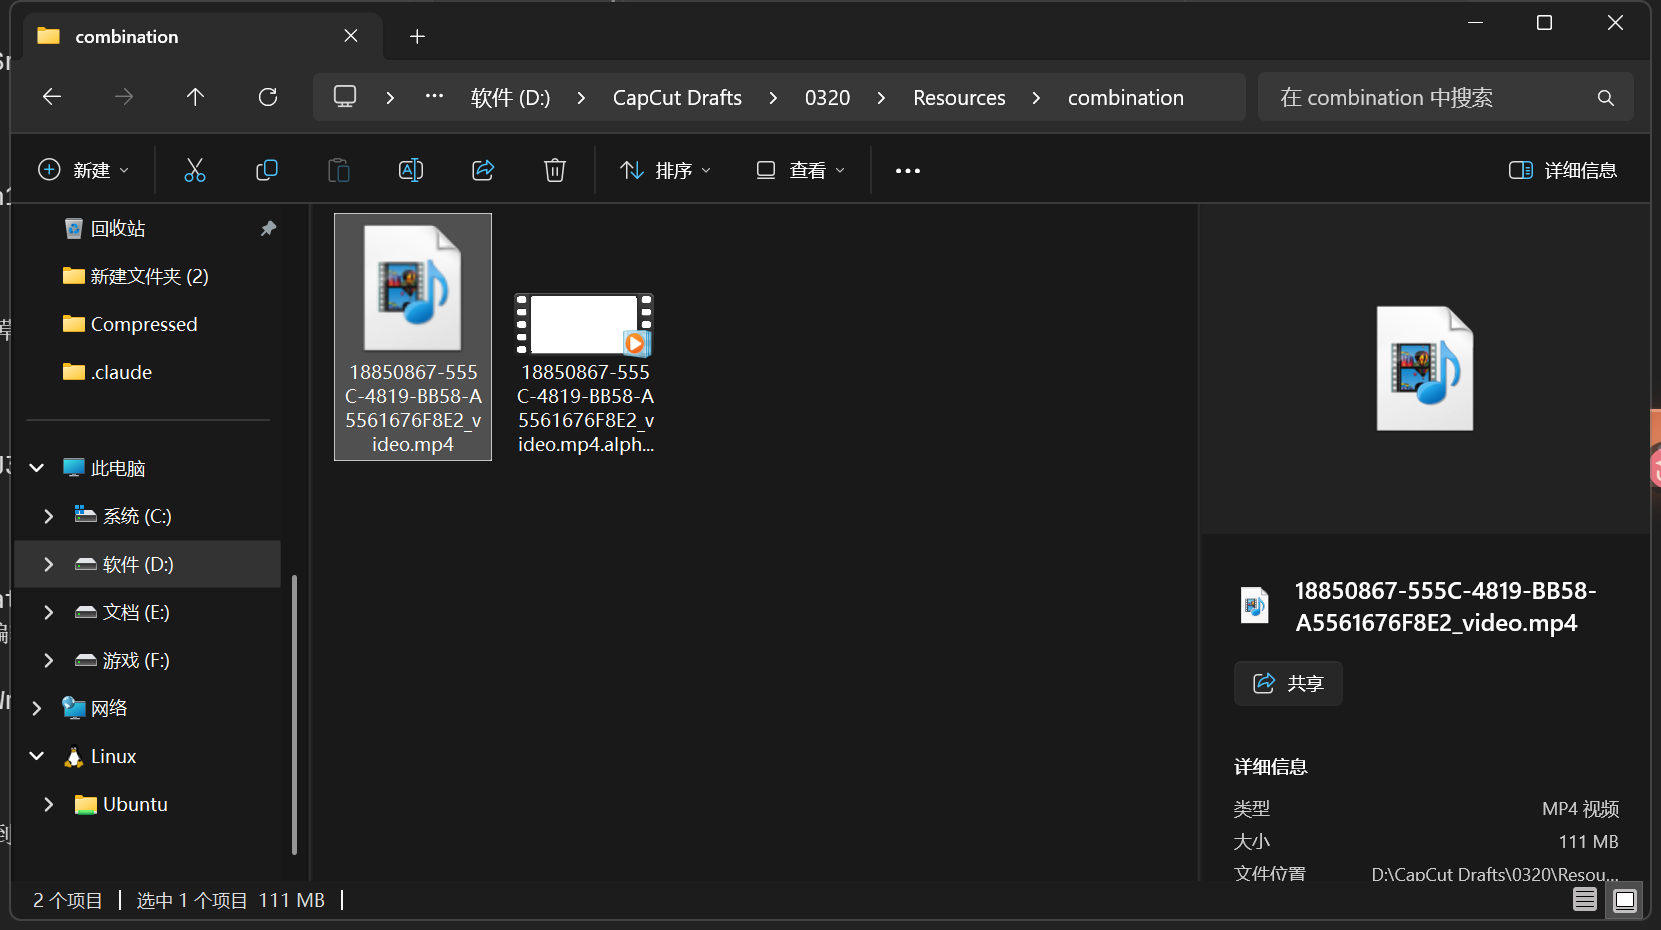Expand the Ubuntu folder node

coord(48,804)
